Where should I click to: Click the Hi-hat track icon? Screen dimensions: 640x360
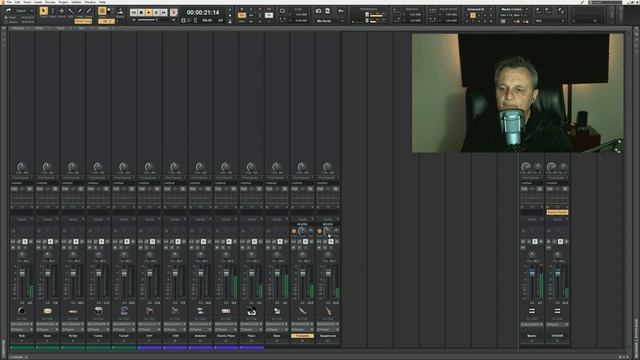pos(73,311)
